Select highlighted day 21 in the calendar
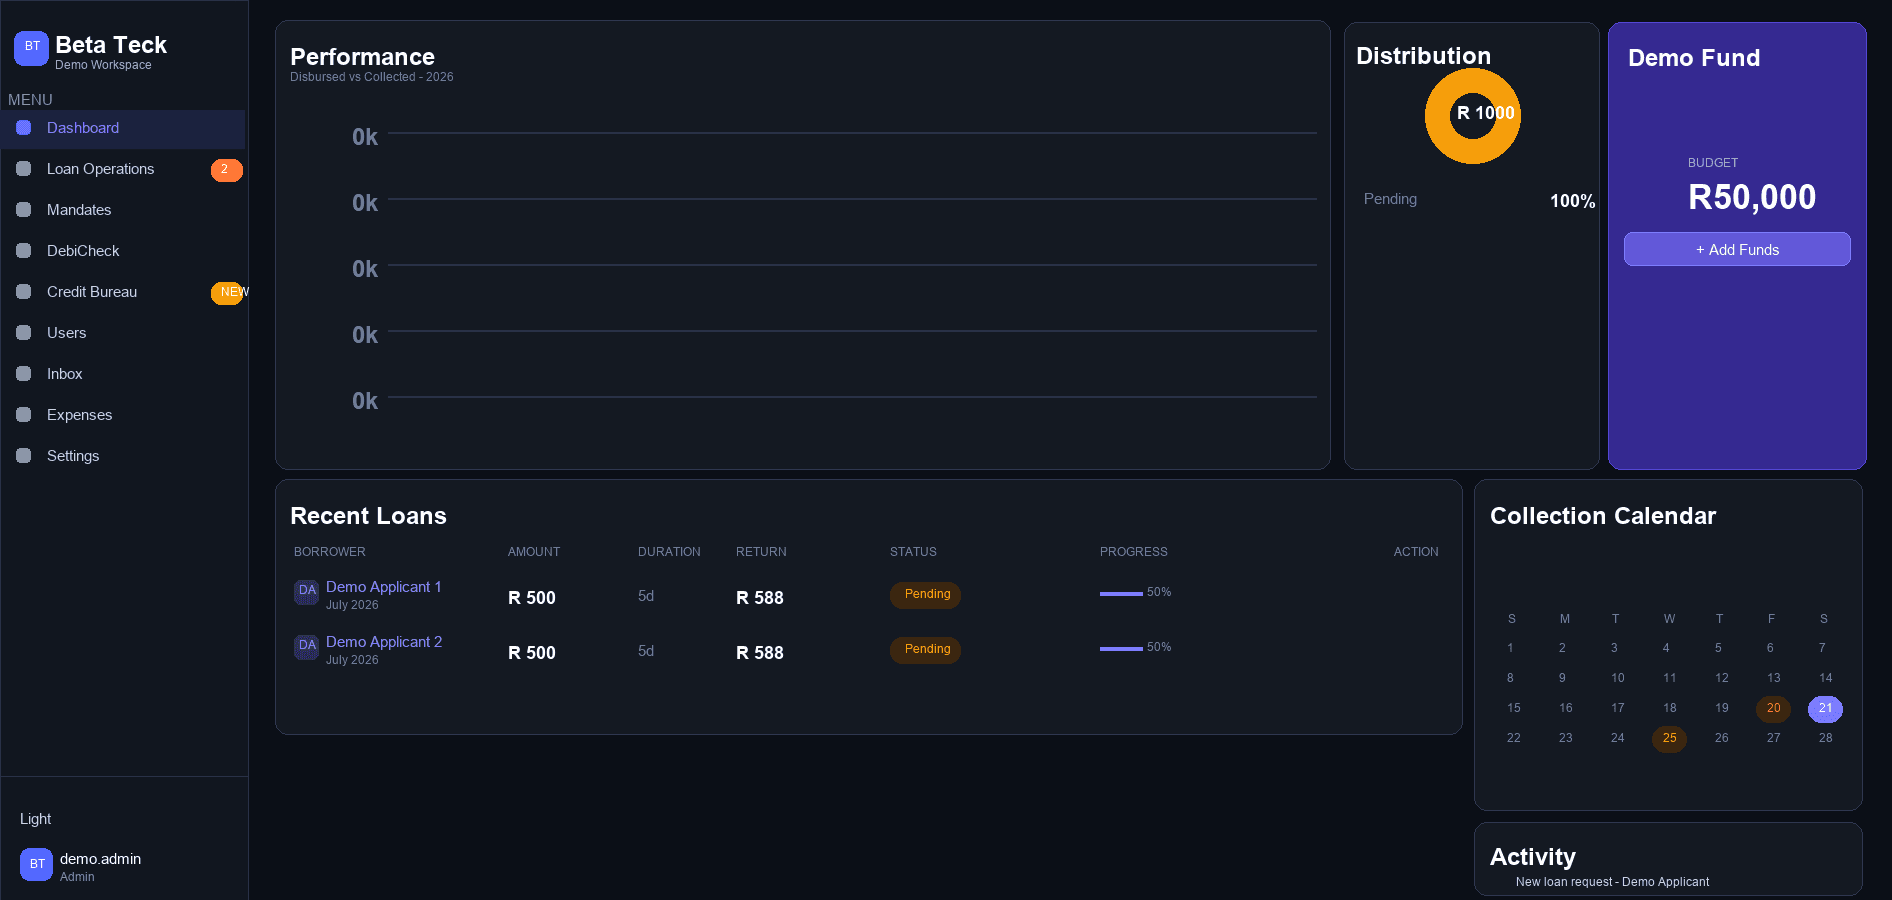 (x=1825, y=709)
